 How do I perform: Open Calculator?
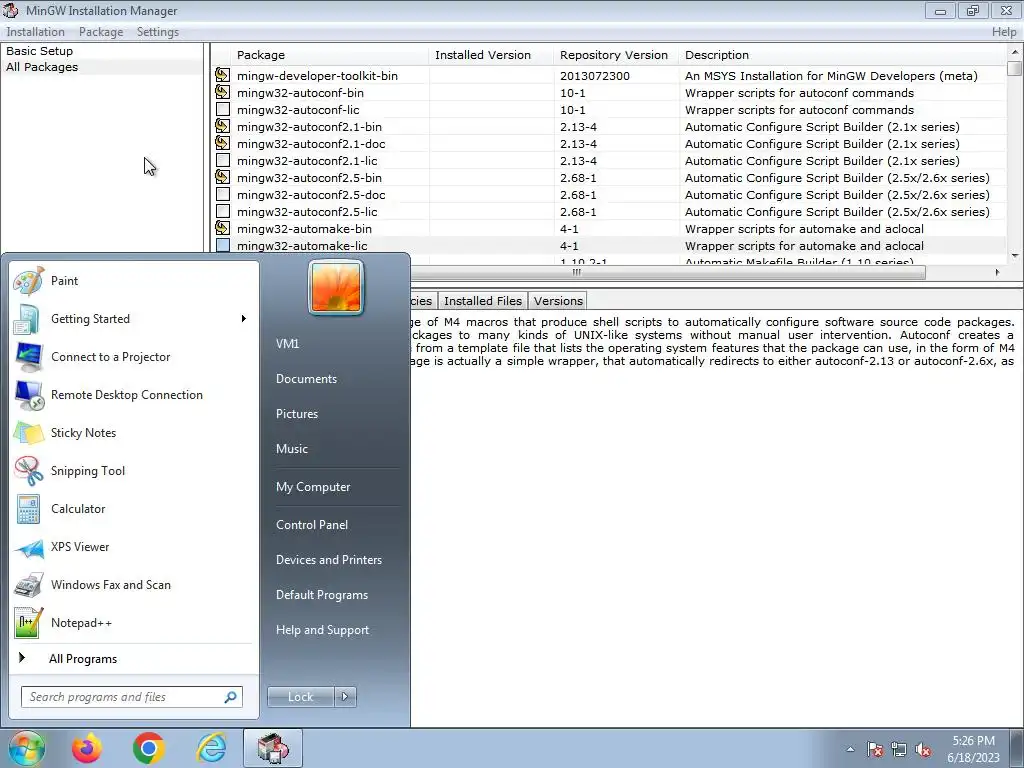point(134,509)
